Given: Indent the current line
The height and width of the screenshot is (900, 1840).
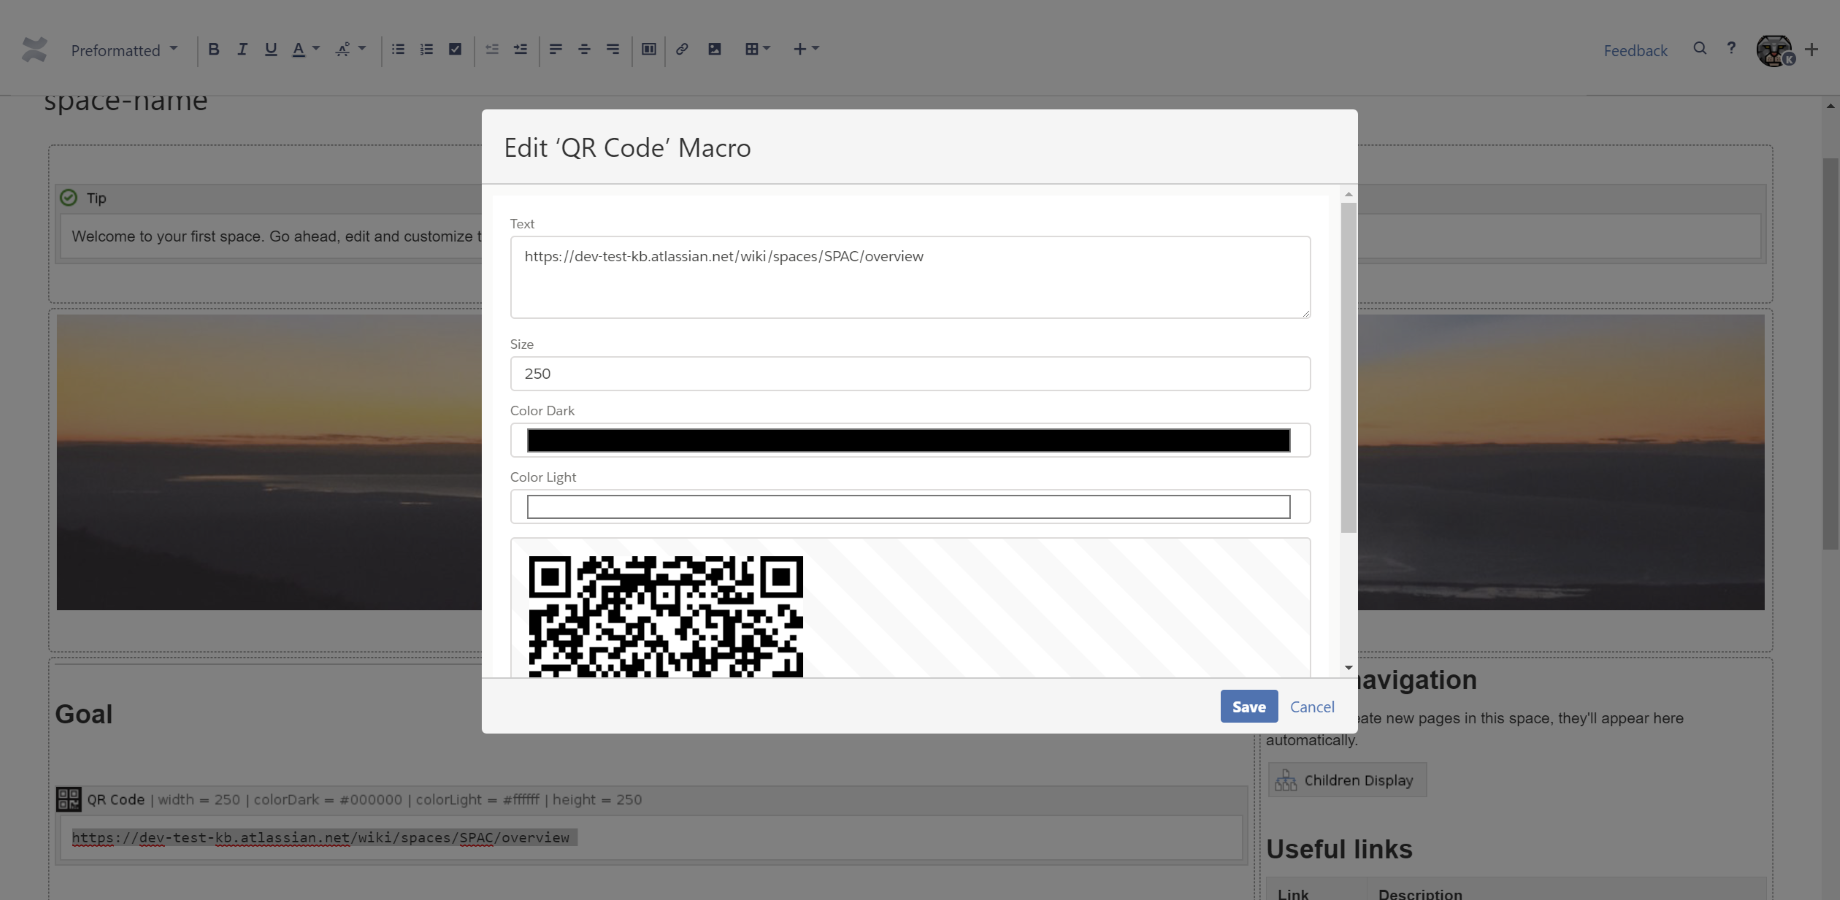Looking at the screenshot, I should (x=520, y=49).
